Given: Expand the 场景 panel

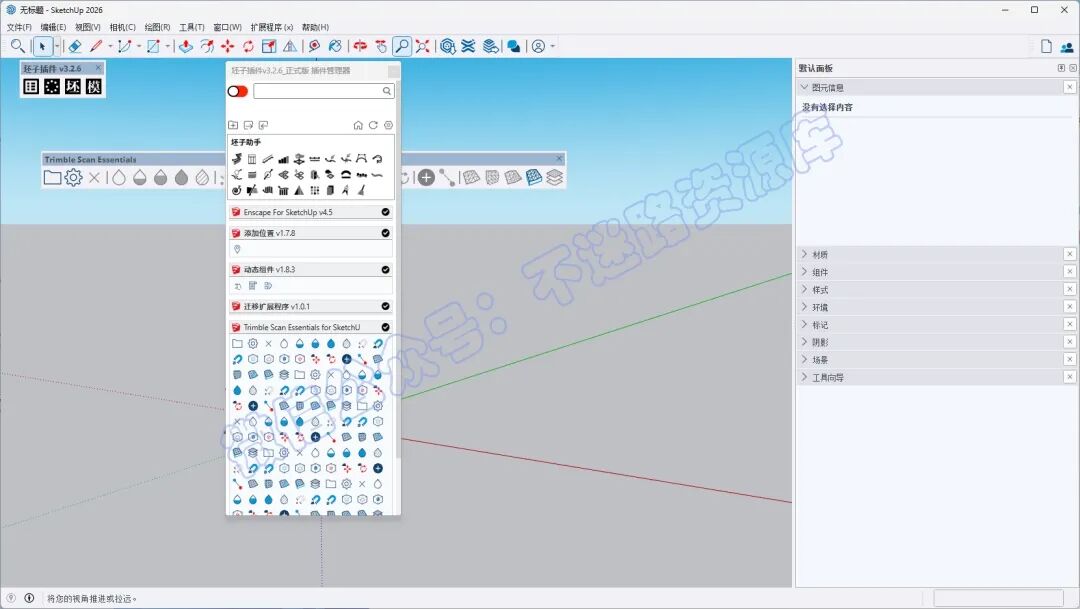Looking at the screenshot, I should coord(804,360).
